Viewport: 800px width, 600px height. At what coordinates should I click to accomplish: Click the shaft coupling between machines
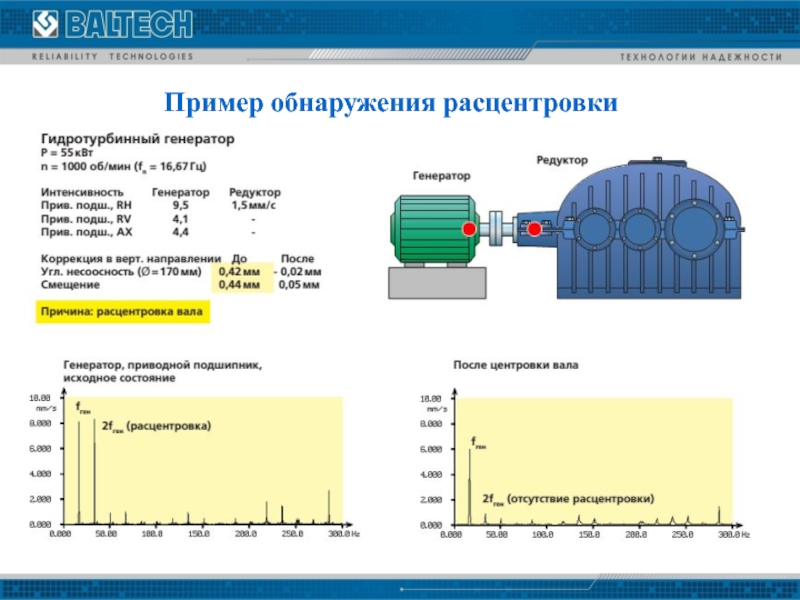(496, 229)
